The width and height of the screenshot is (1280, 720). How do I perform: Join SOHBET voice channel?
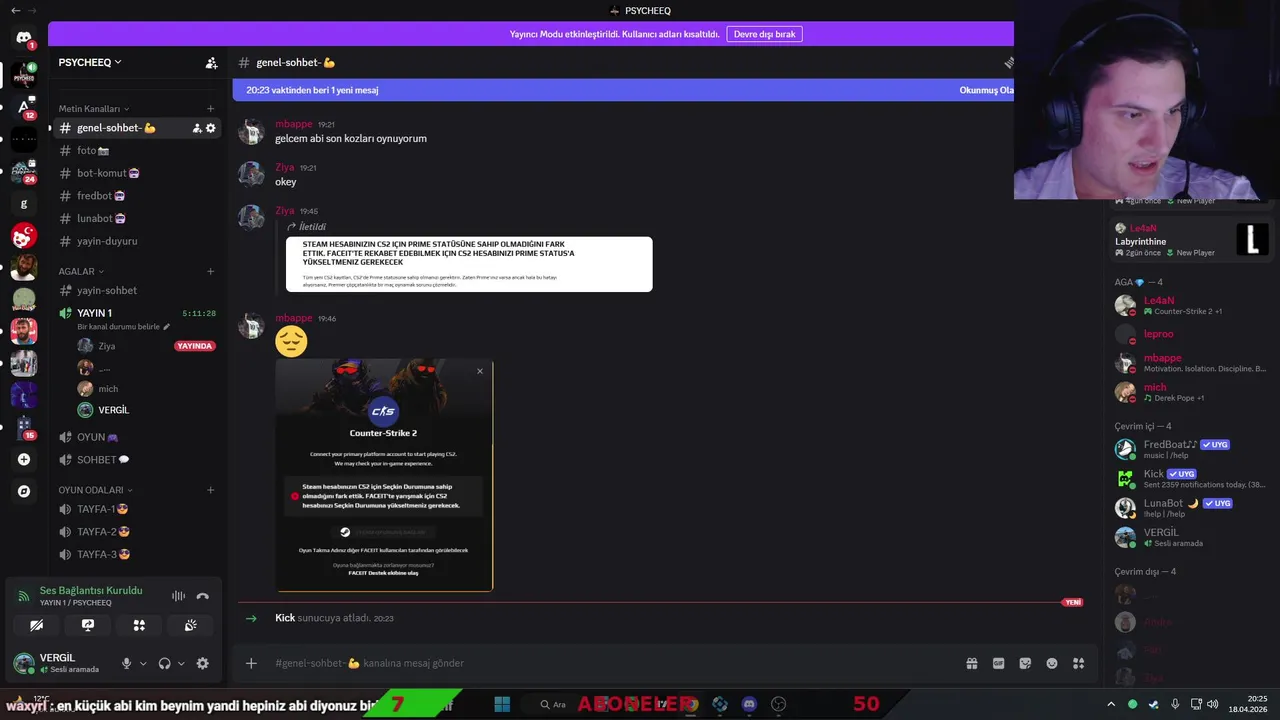(137, 460)
